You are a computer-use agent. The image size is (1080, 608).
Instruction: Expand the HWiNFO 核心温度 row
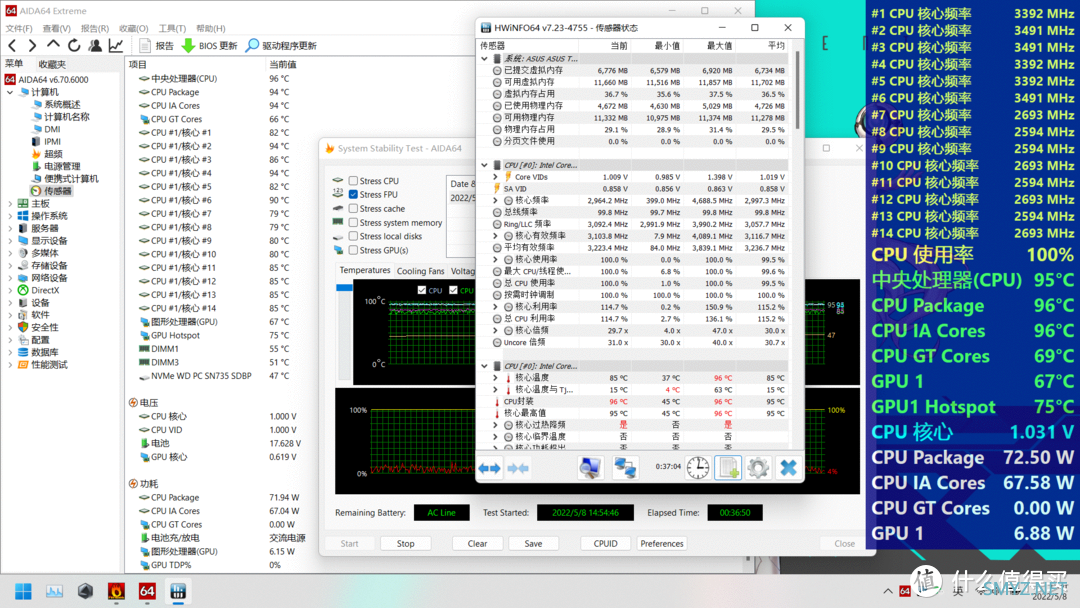point(495,378)
